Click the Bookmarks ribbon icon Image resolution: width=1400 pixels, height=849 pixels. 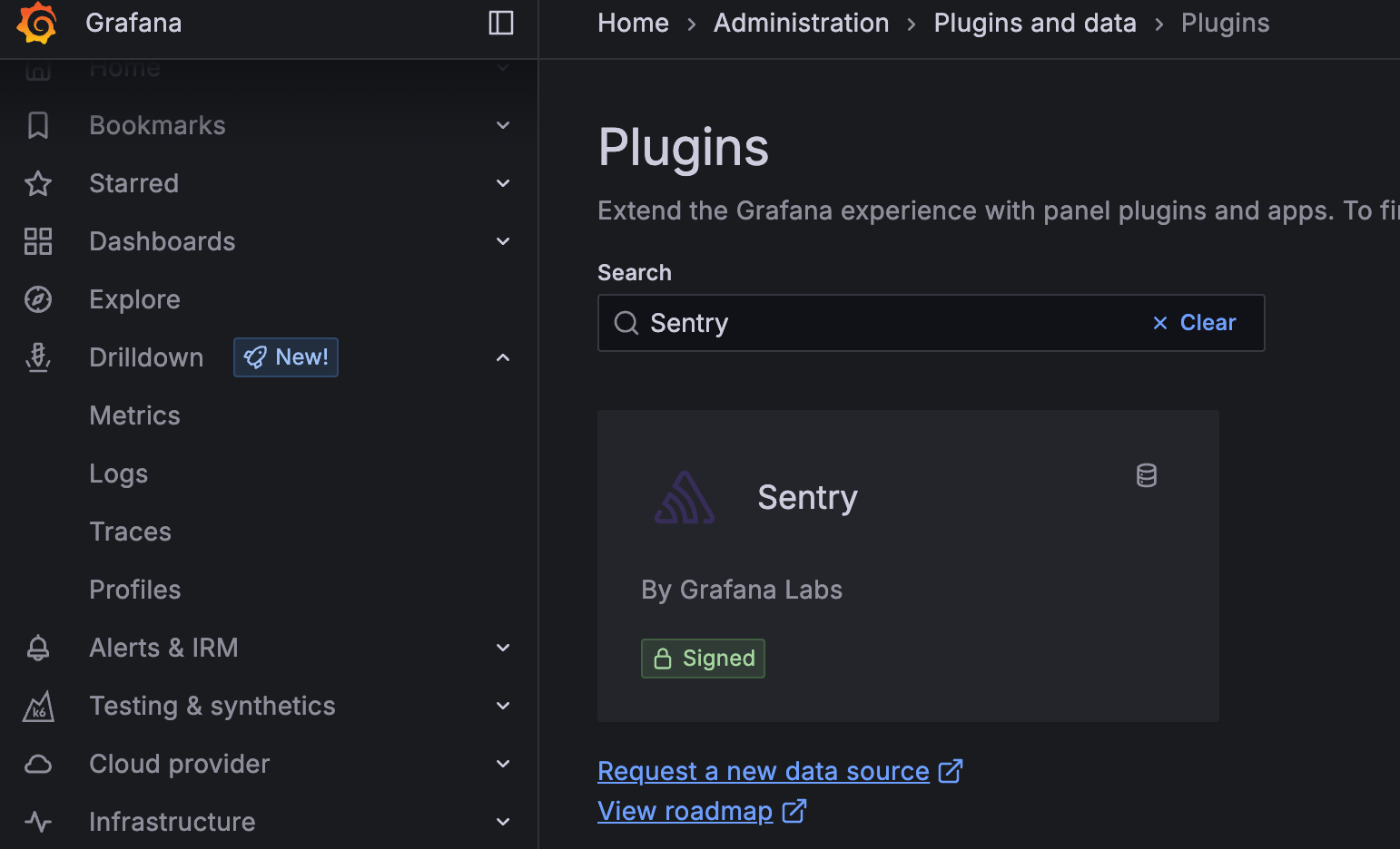pos(38,125)
